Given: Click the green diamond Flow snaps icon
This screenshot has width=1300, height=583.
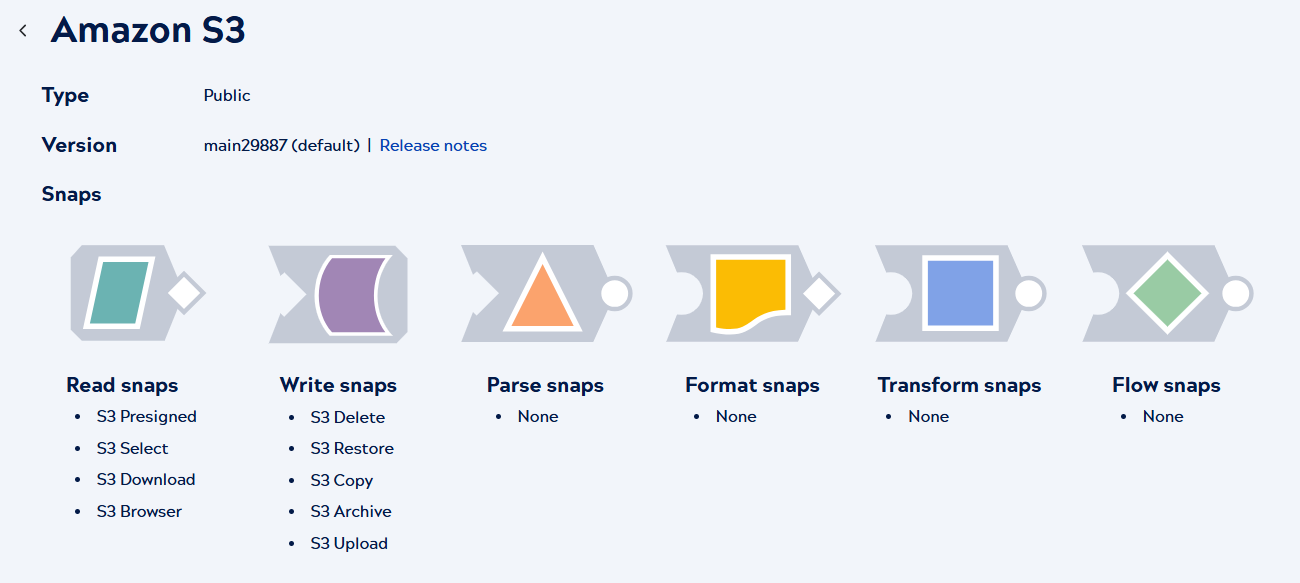Looking at the screenshot, I should (x=1165, y=293).
